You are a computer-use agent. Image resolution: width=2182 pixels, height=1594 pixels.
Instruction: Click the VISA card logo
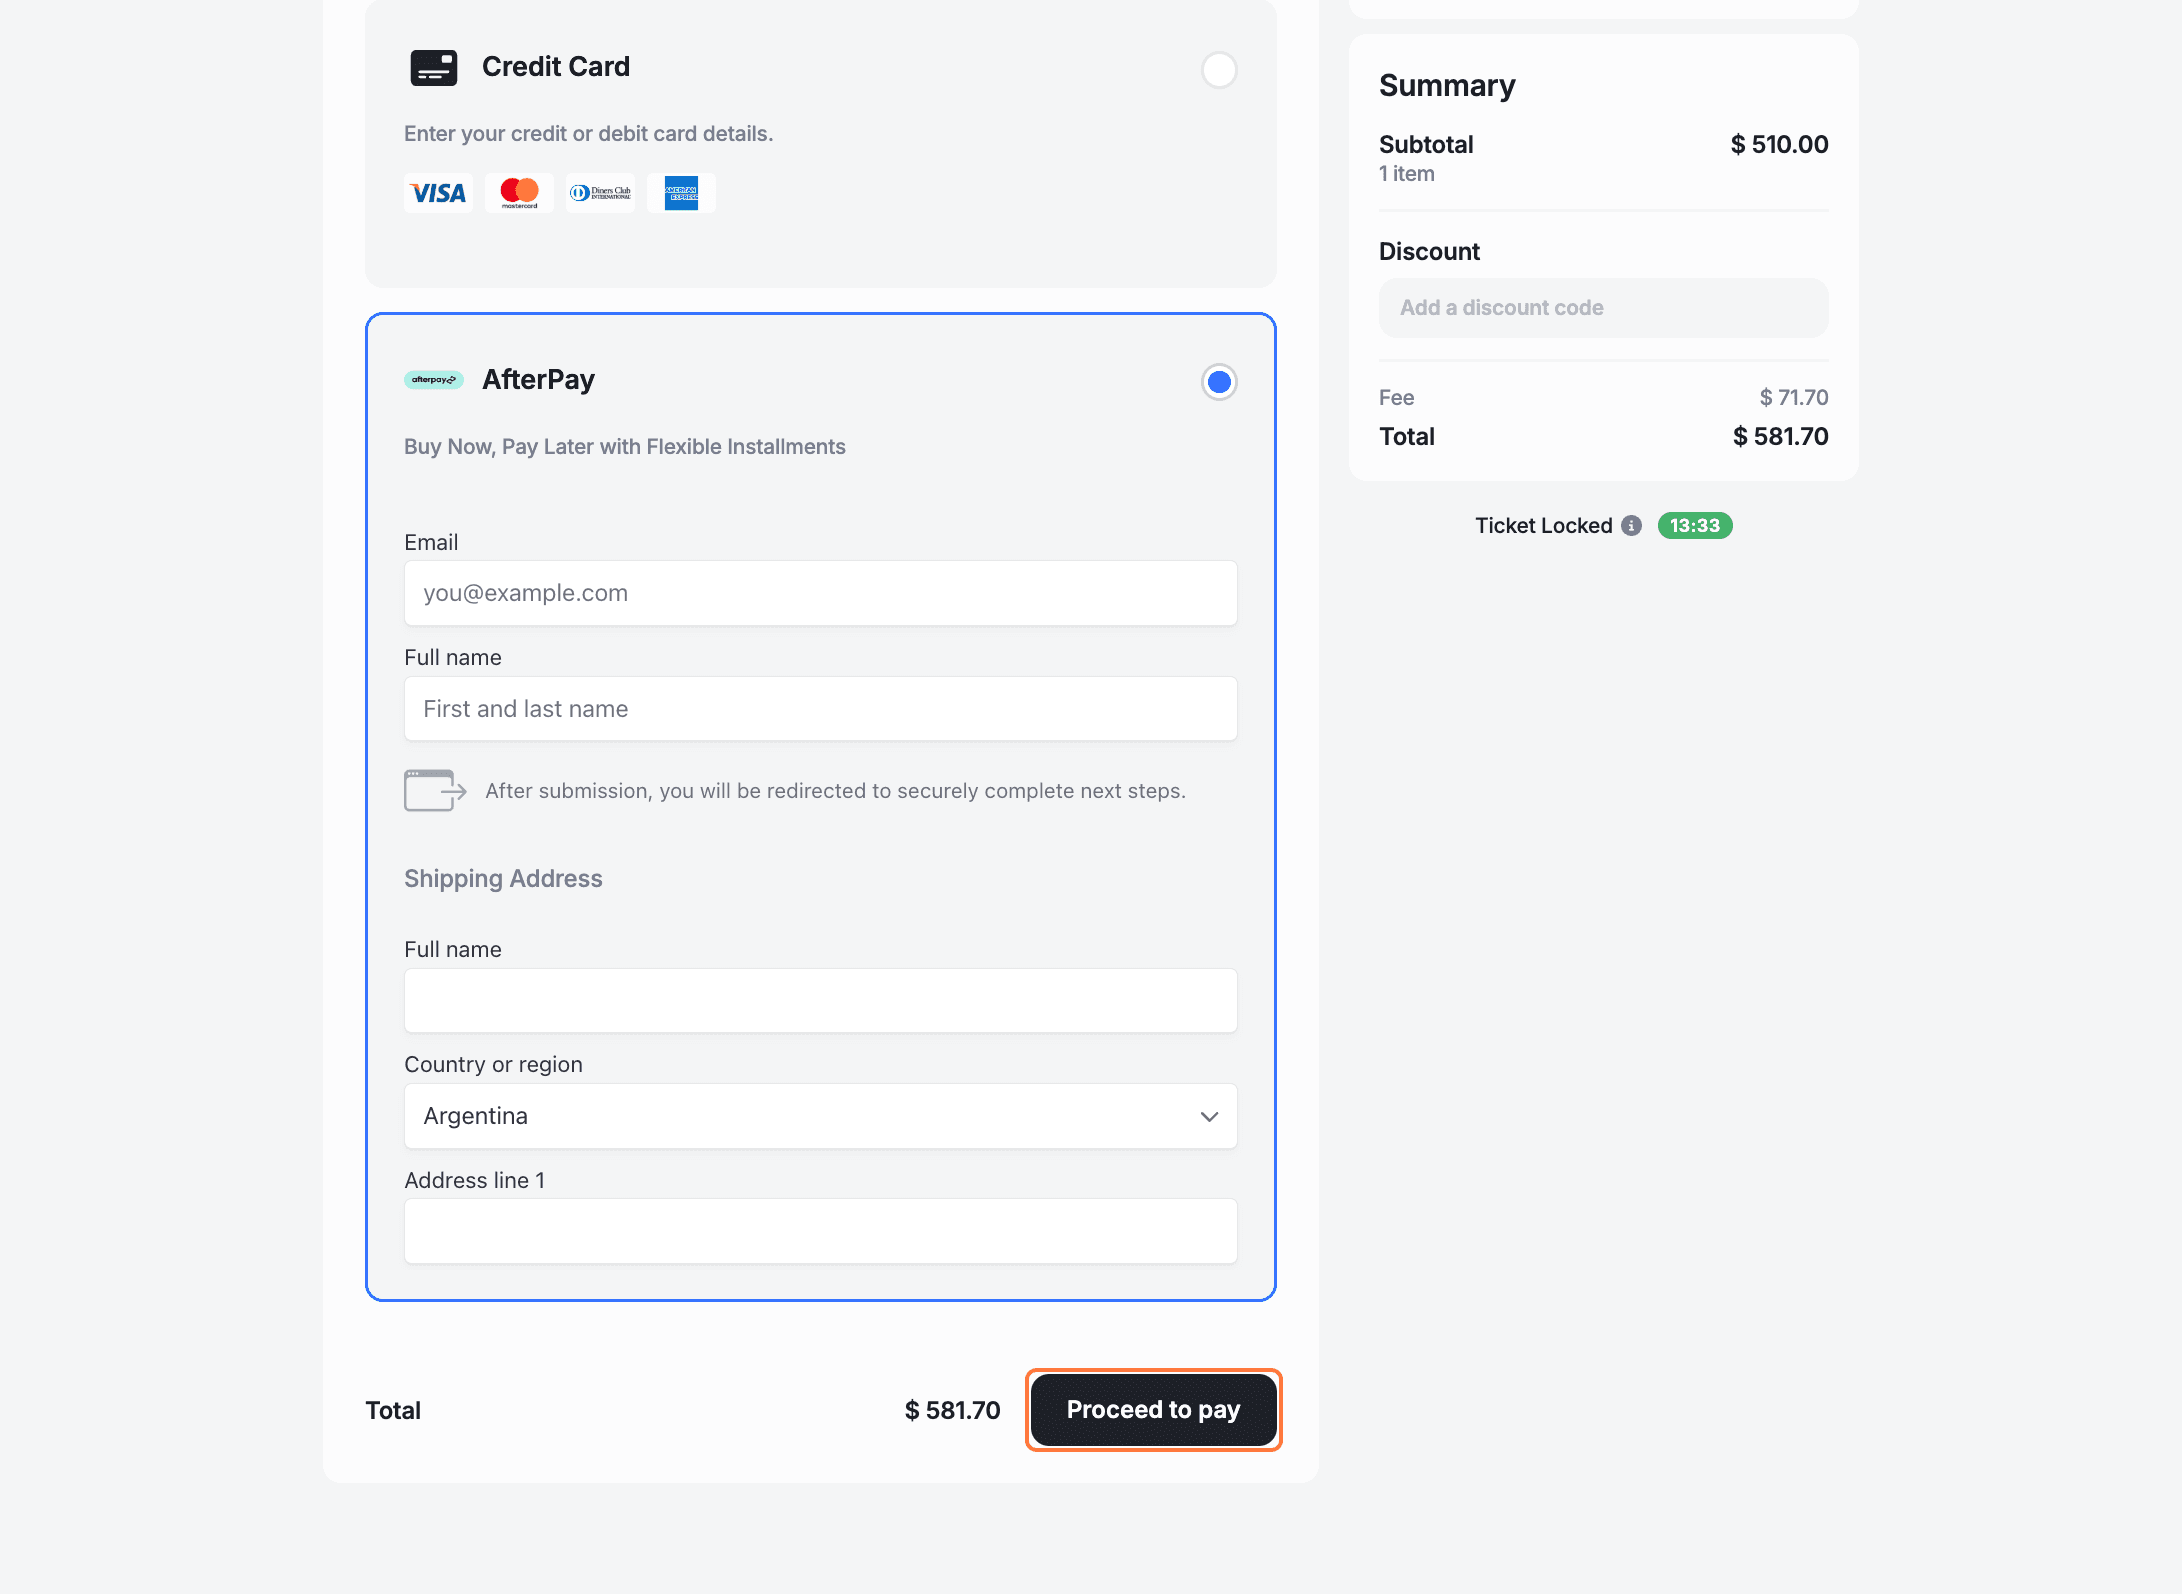tap(438, 193)
